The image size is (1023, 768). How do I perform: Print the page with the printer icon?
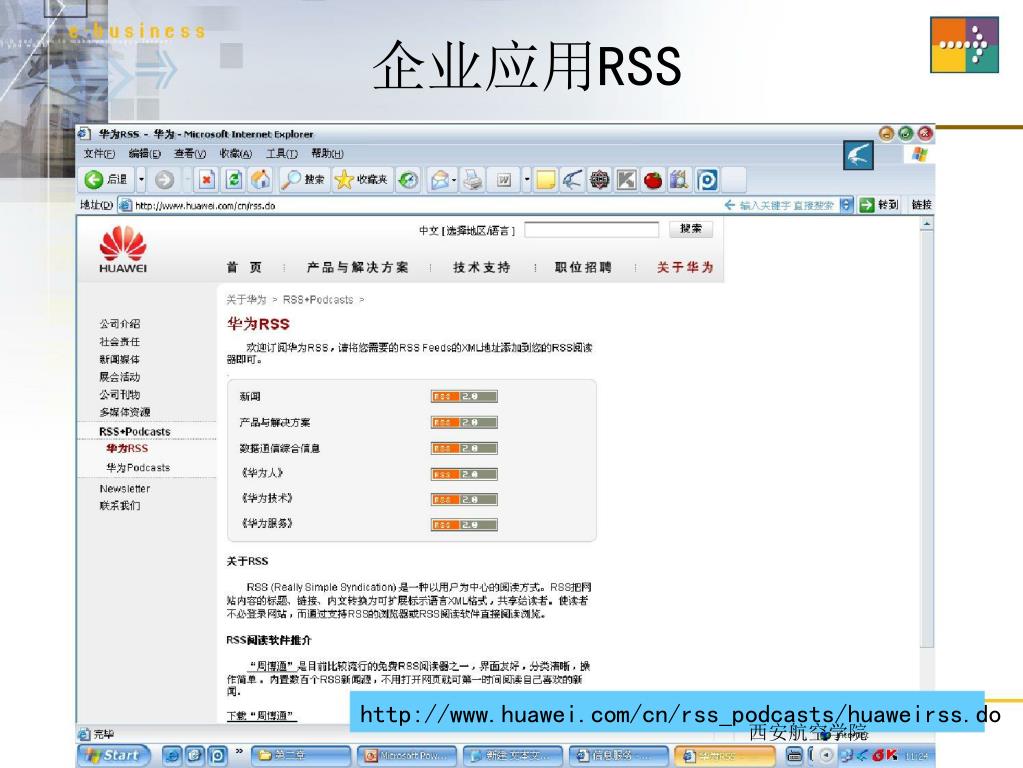472,179
